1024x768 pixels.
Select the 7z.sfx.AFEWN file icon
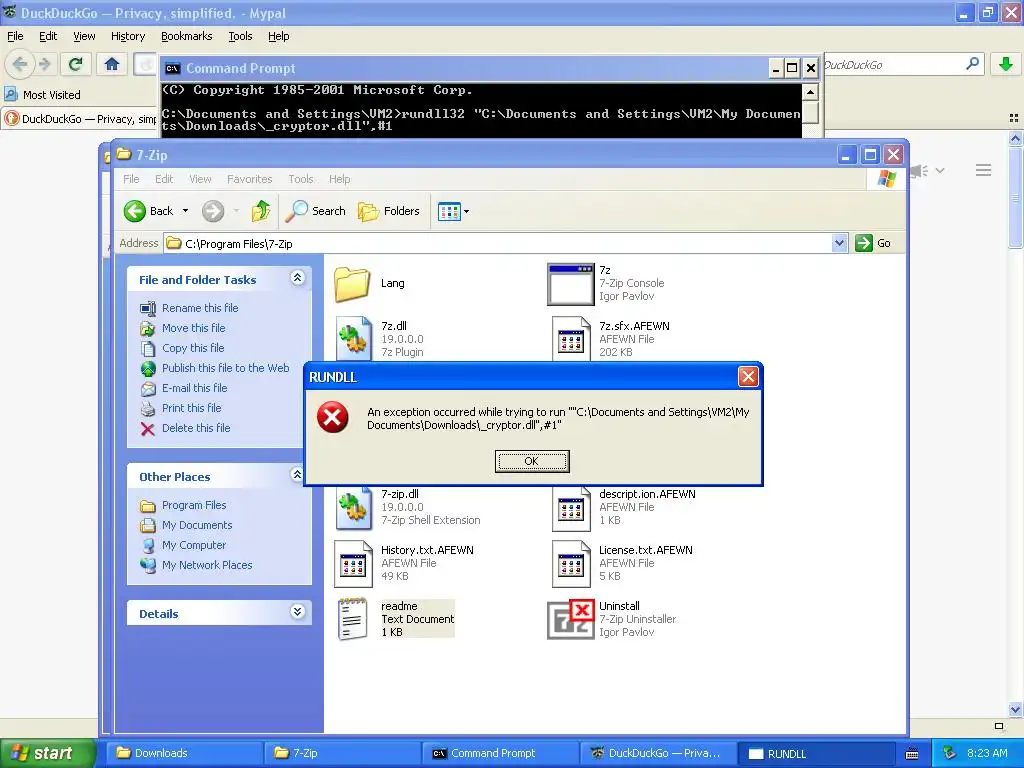coord(571,338)
